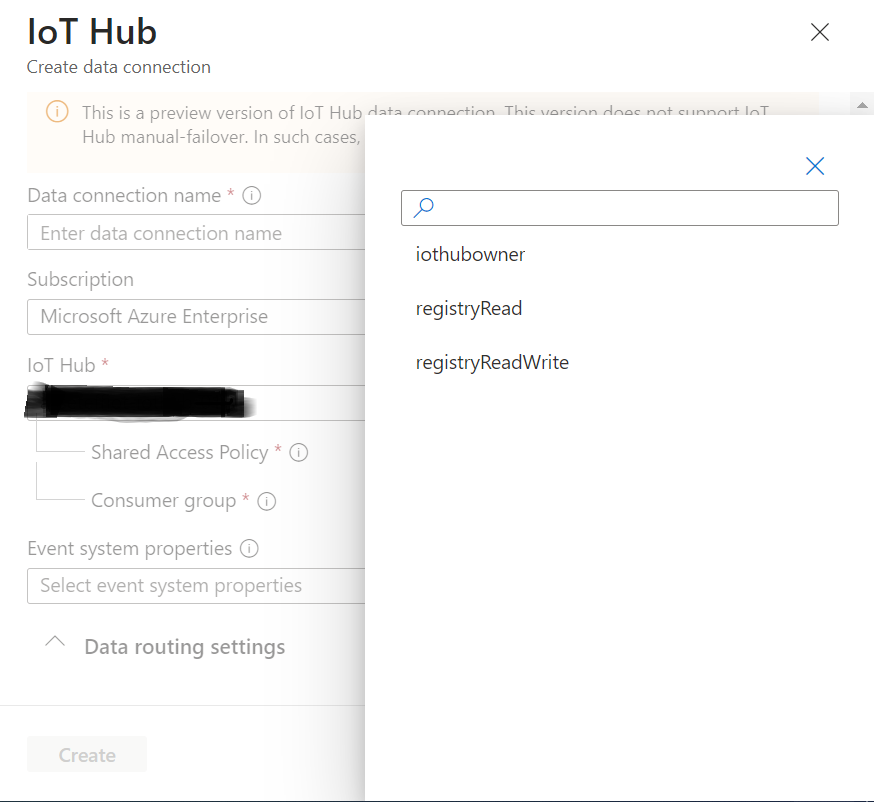874x802 pixels.
Task: Focus the policy search input box
Action: coord(619,208)
